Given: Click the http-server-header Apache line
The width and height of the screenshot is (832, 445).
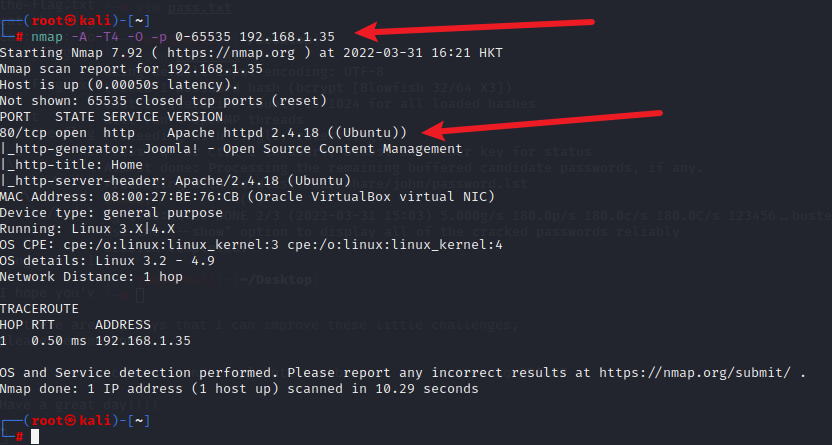Looking at the screenshot, I should [176, 181].
